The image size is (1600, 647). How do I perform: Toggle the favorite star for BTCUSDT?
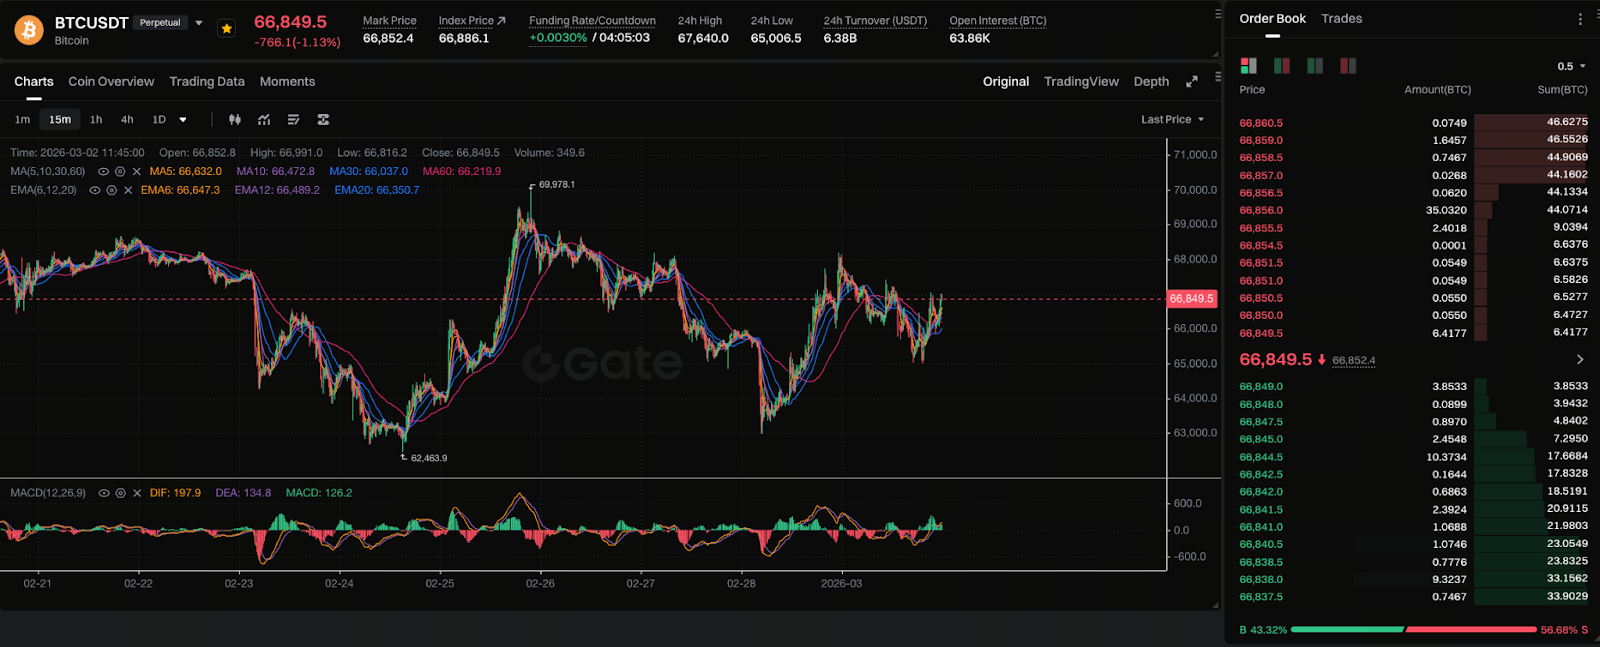pyautogui.click(x=227, y=29)
